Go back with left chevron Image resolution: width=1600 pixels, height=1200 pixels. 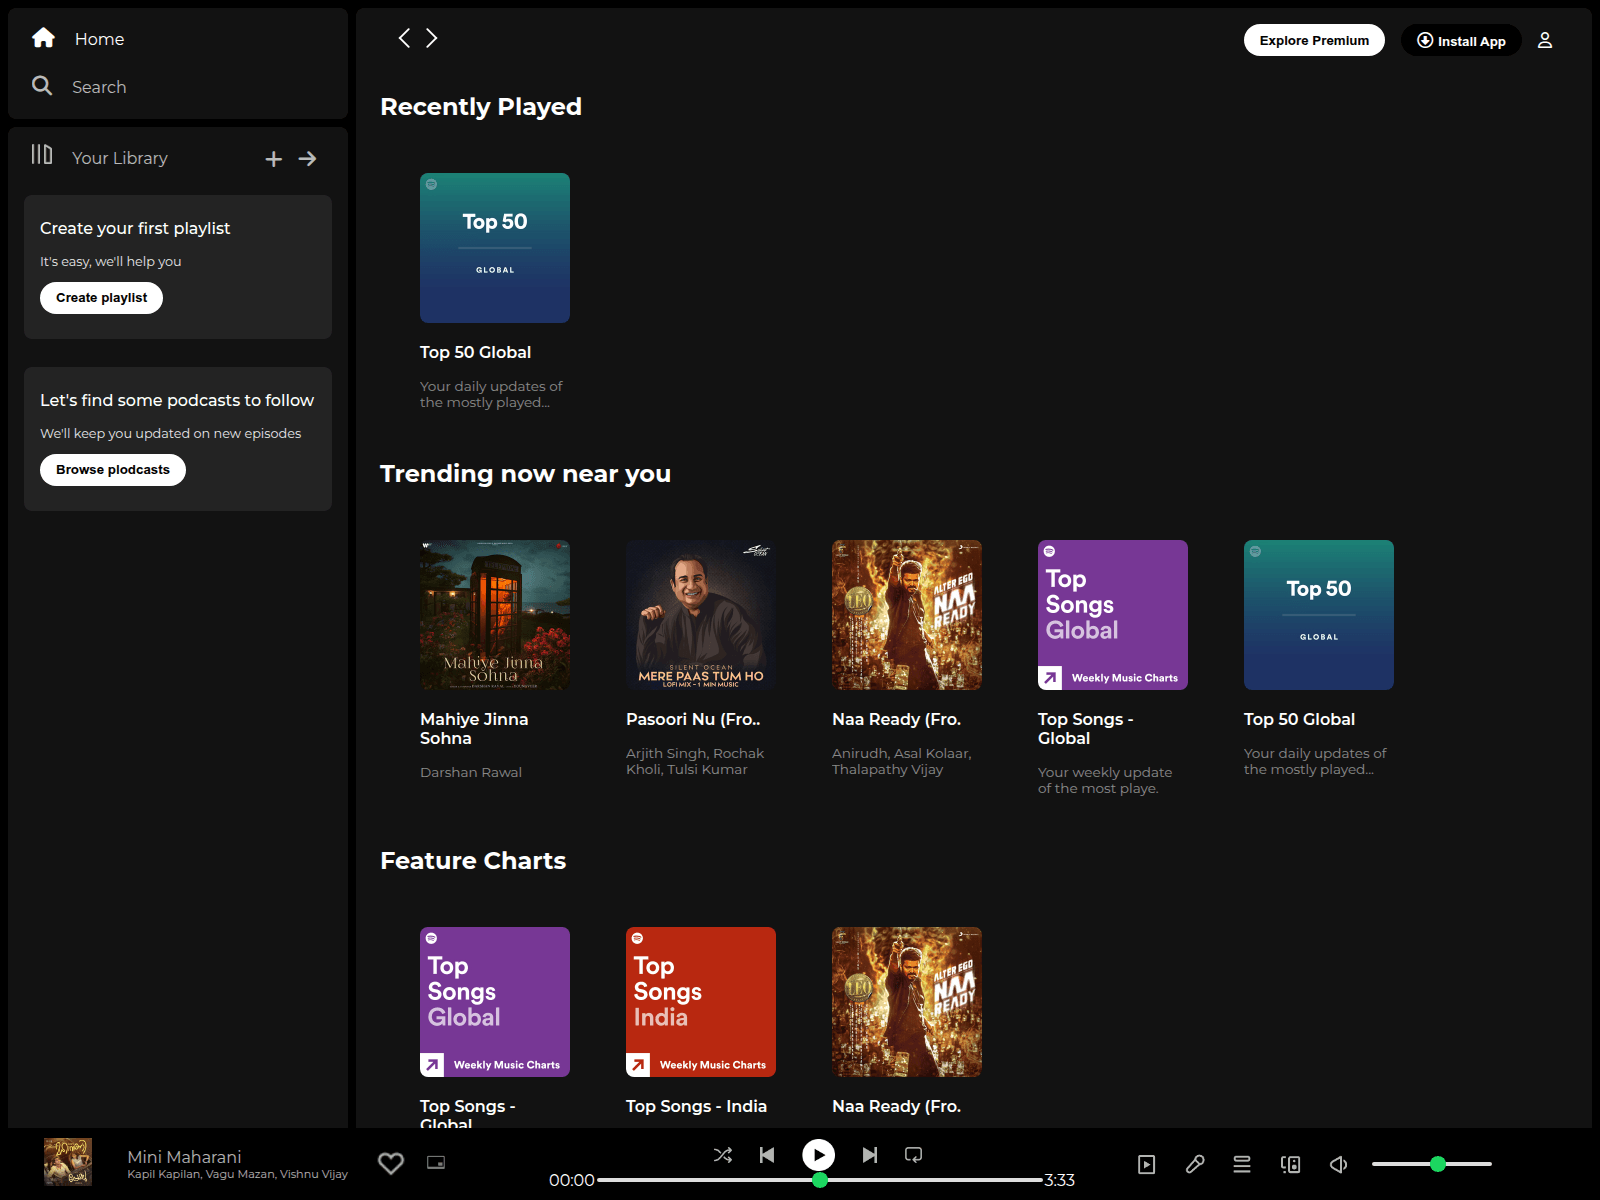(404, 38)
